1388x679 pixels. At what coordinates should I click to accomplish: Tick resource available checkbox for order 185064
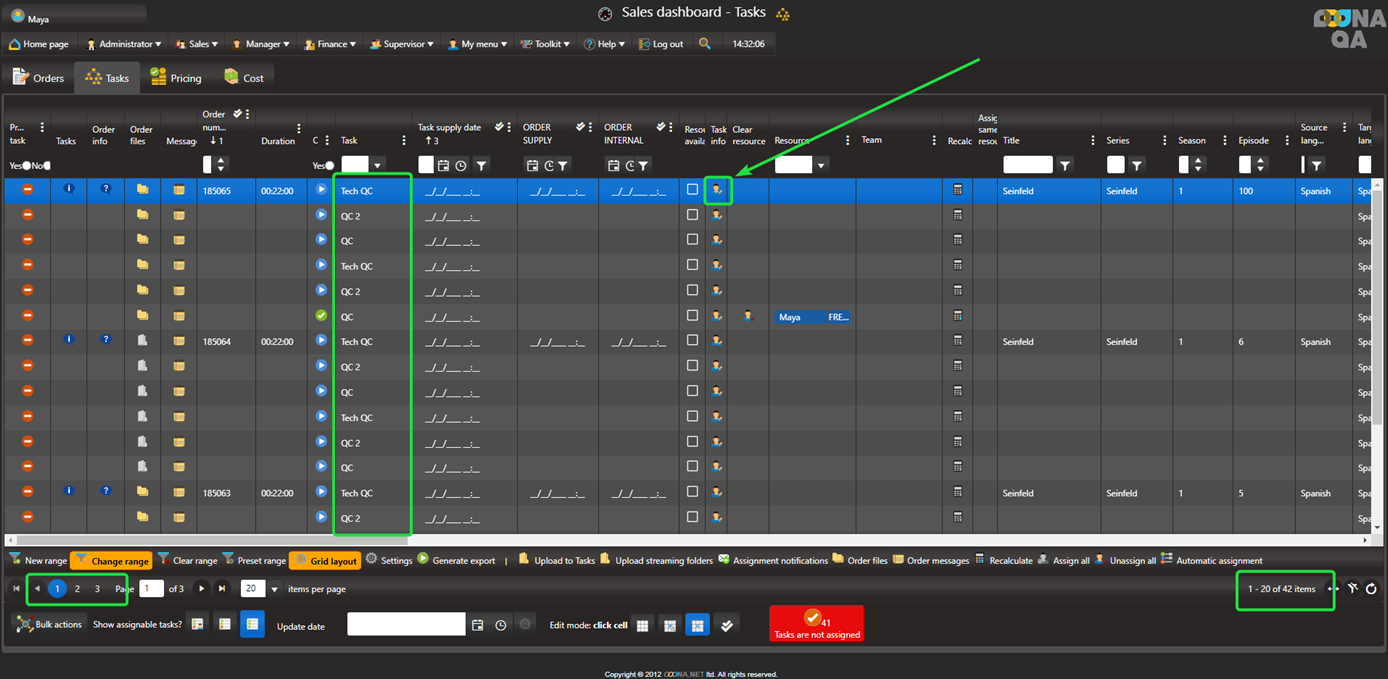[692, 340]
